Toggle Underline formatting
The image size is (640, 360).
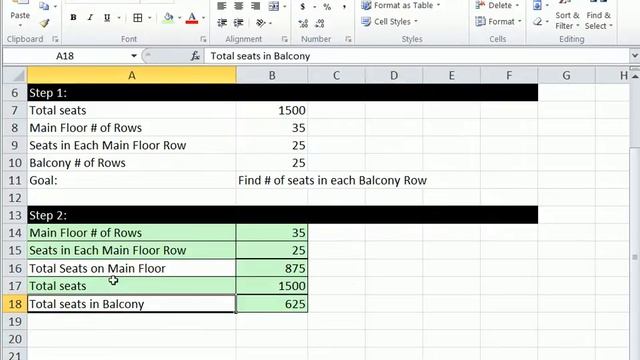[107, 18]
